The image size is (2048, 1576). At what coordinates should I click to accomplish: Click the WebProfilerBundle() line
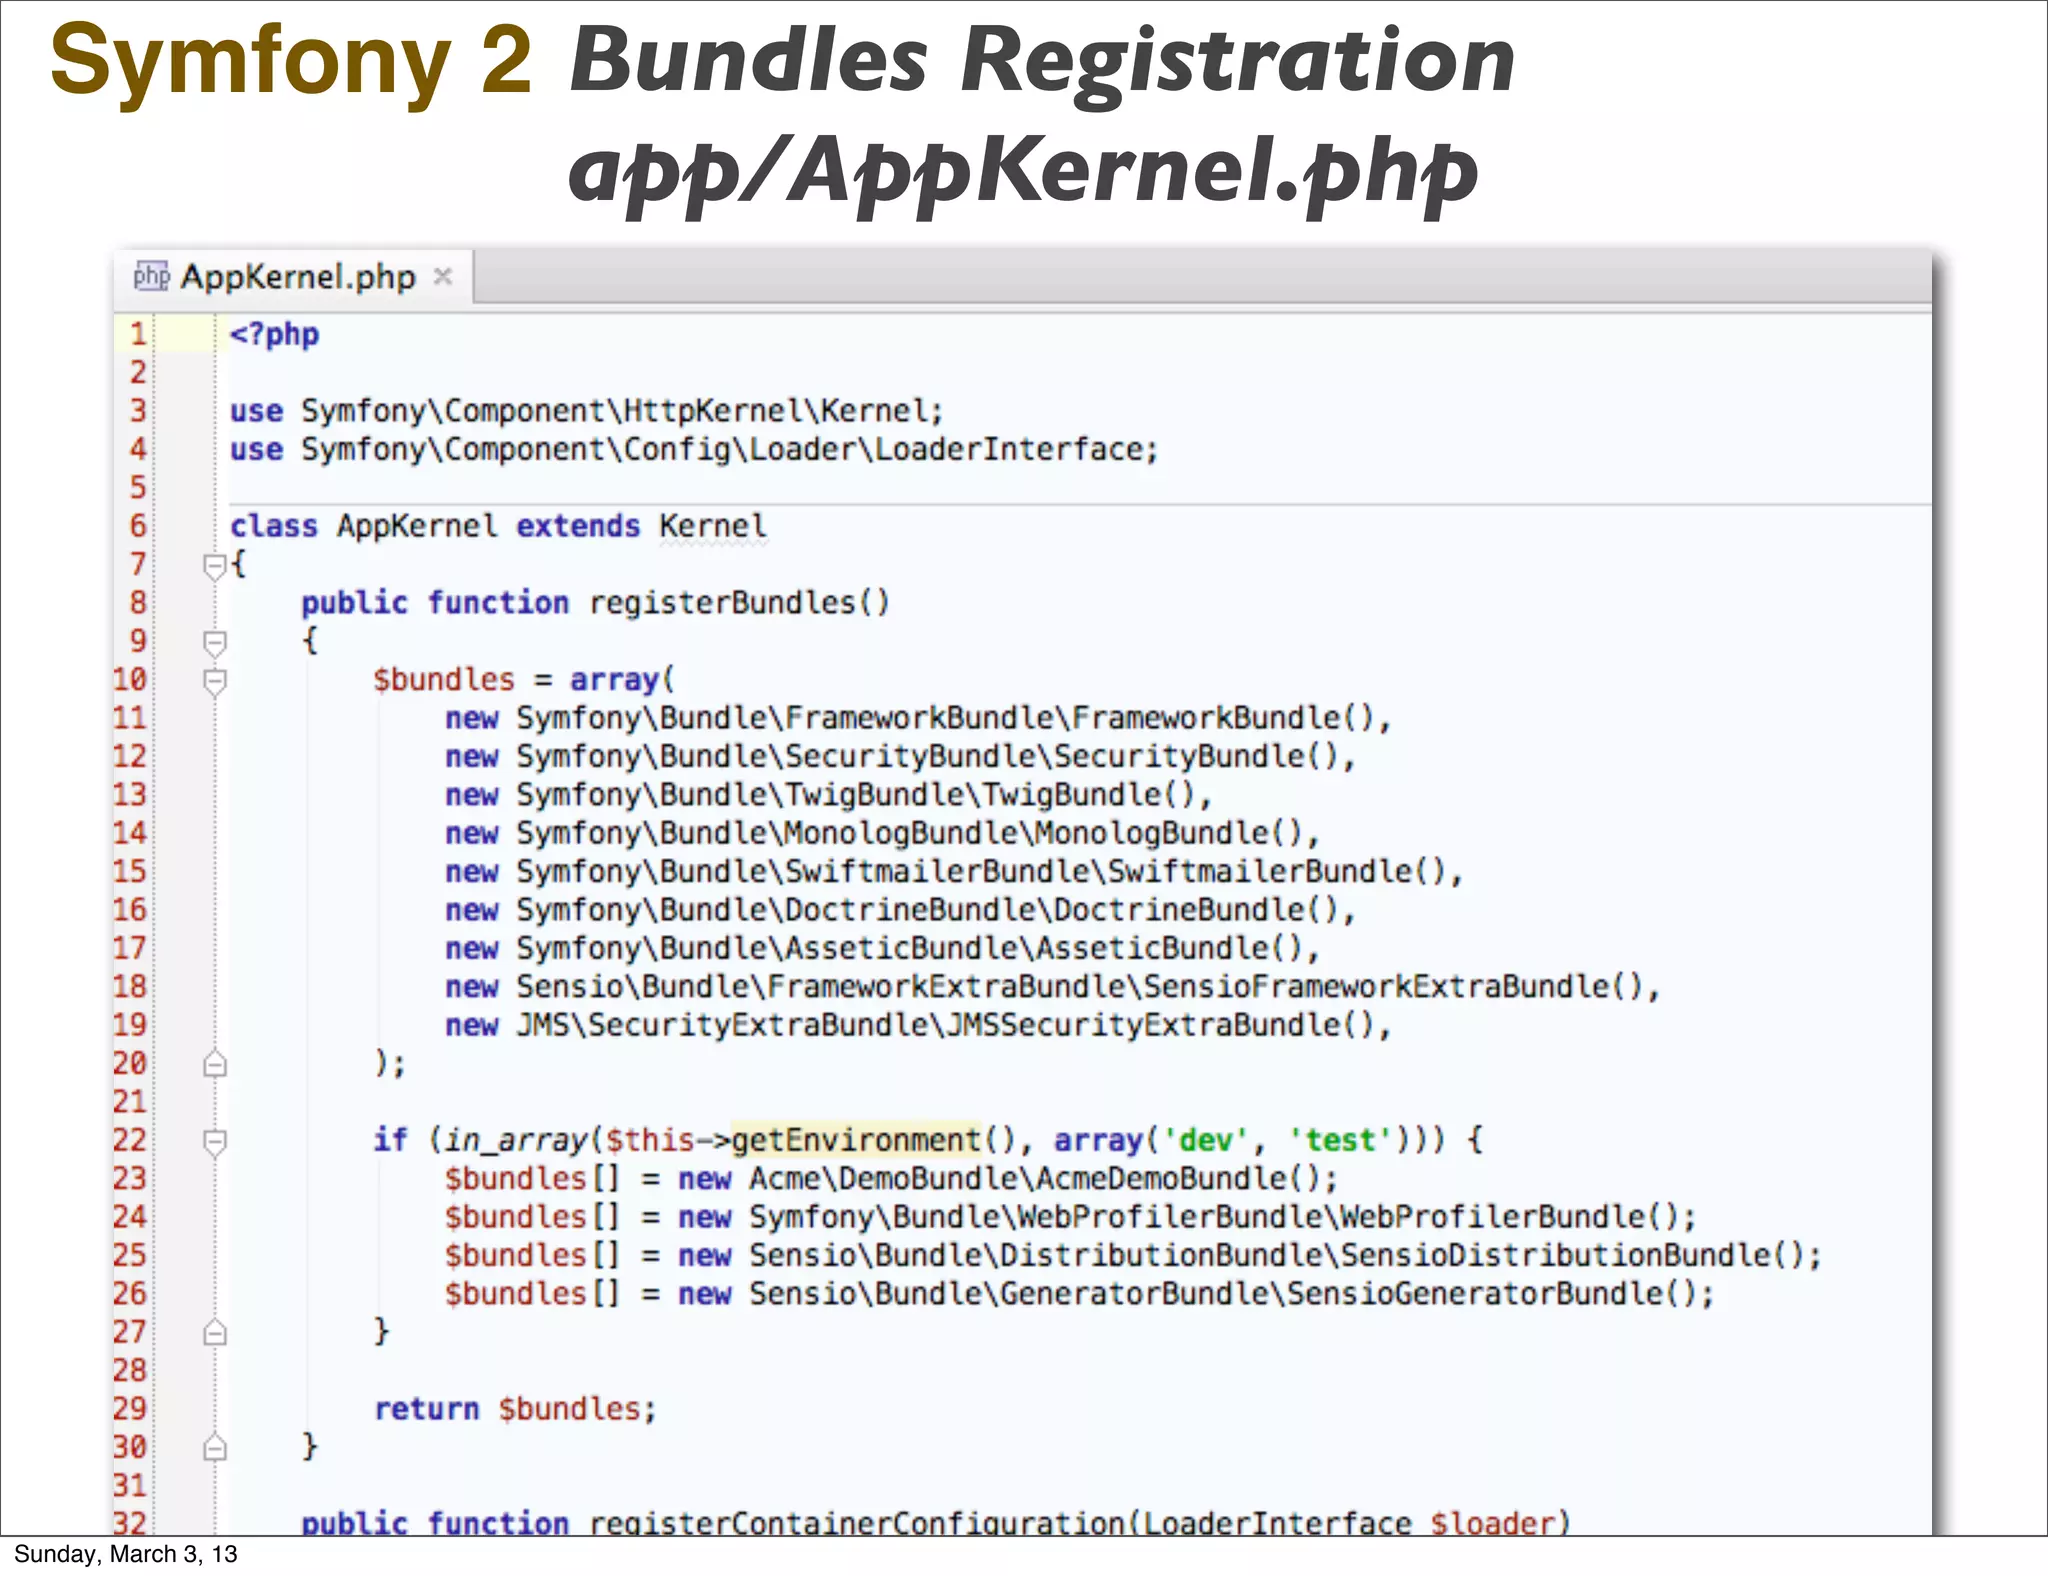[1070, 1217]
